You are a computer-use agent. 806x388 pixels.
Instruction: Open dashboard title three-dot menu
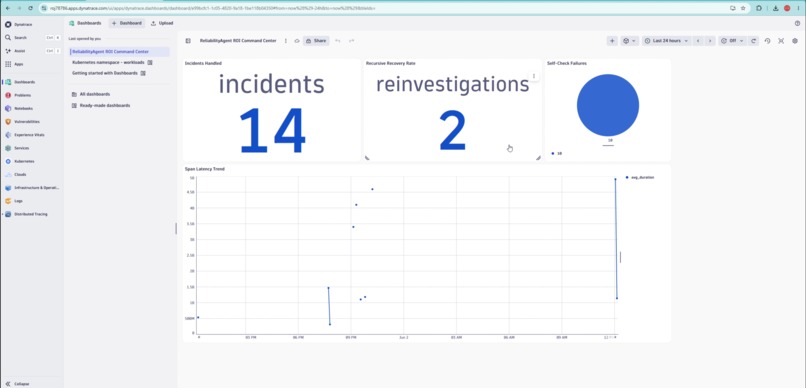pyautogui.click(x=286, y=41)
